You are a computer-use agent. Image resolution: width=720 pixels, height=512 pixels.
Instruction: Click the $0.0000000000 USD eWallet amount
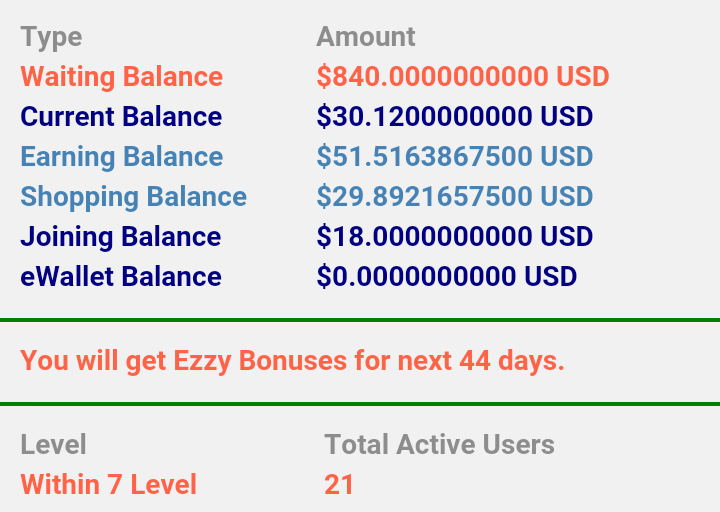click(x=446, y=277)
